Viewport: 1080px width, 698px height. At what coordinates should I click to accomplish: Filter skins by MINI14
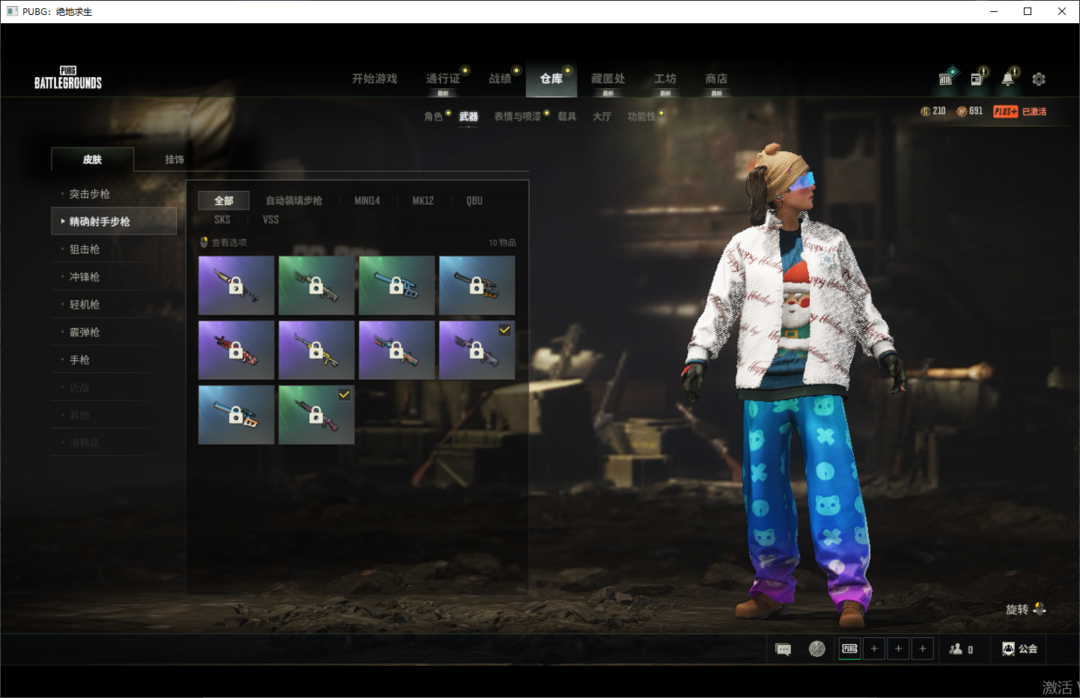(x=367, y=201)
